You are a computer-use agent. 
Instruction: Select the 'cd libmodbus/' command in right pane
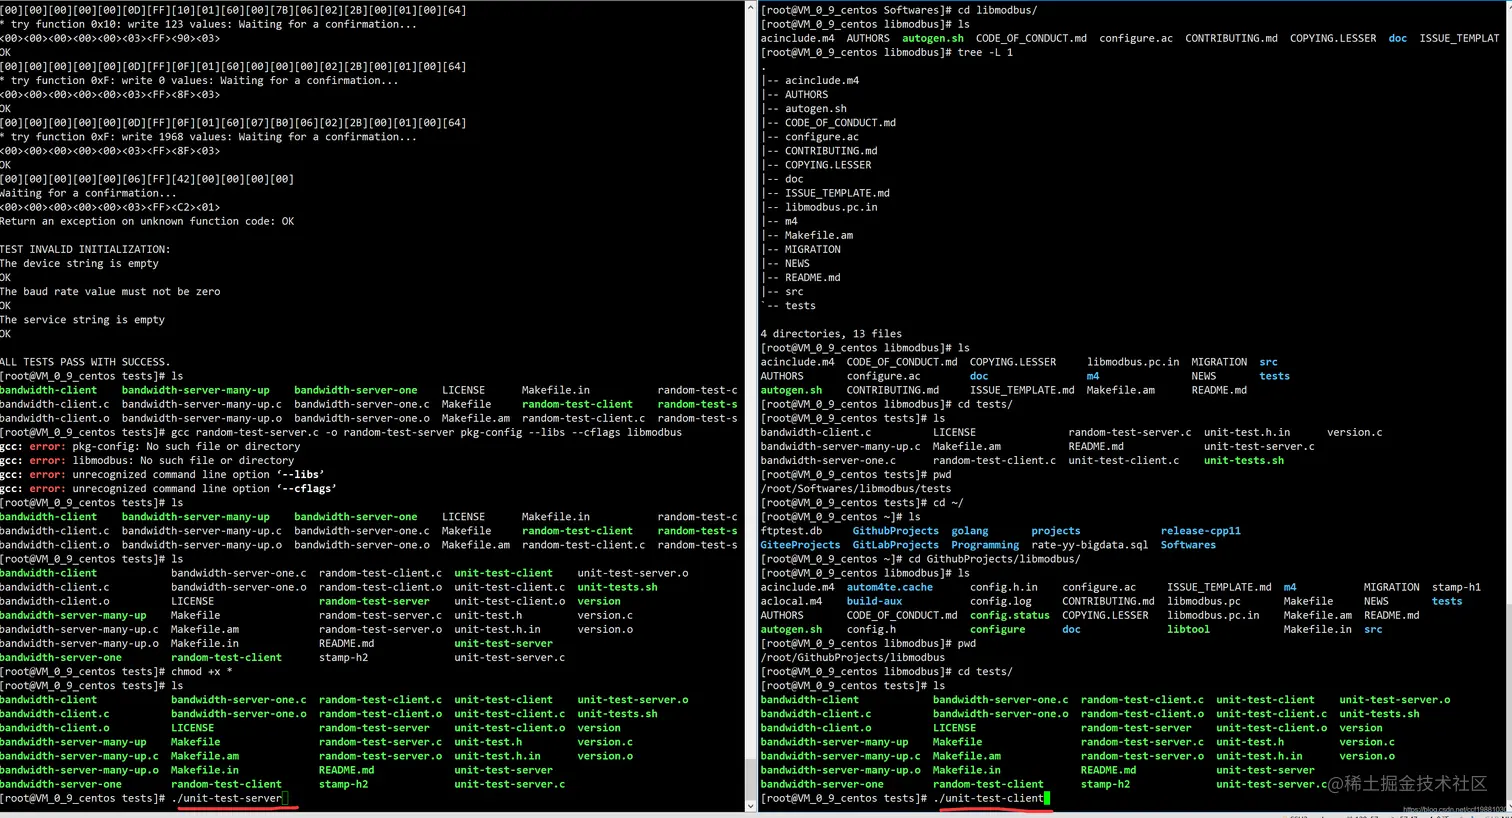tap(995, 10)
